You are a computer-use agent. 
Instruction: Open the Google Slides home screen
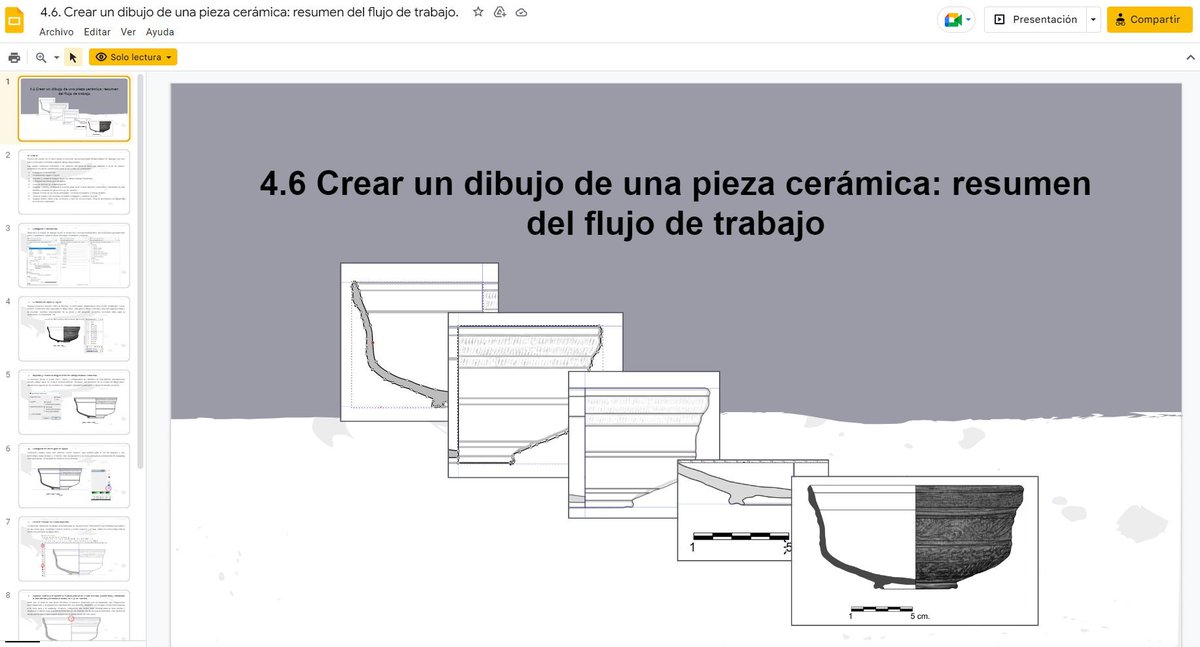(14, 19)
